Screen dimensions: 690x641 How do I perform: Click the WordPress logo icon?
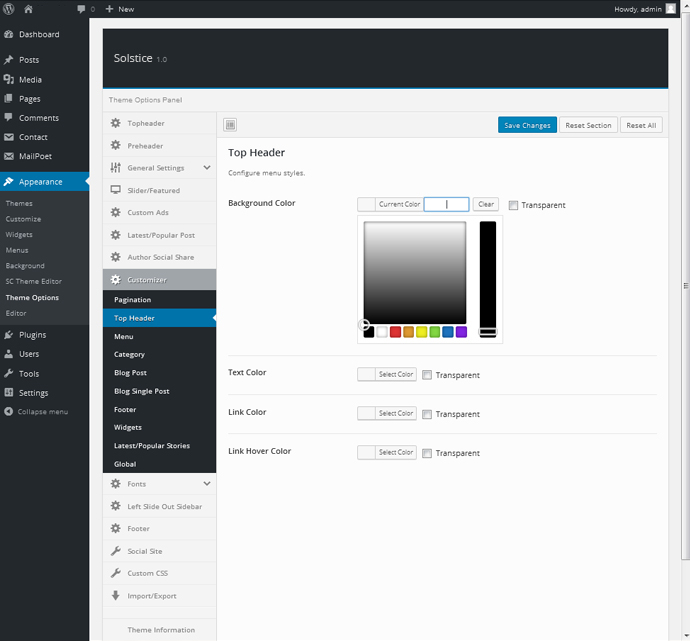pyautogui.click(x=8, y=9)
